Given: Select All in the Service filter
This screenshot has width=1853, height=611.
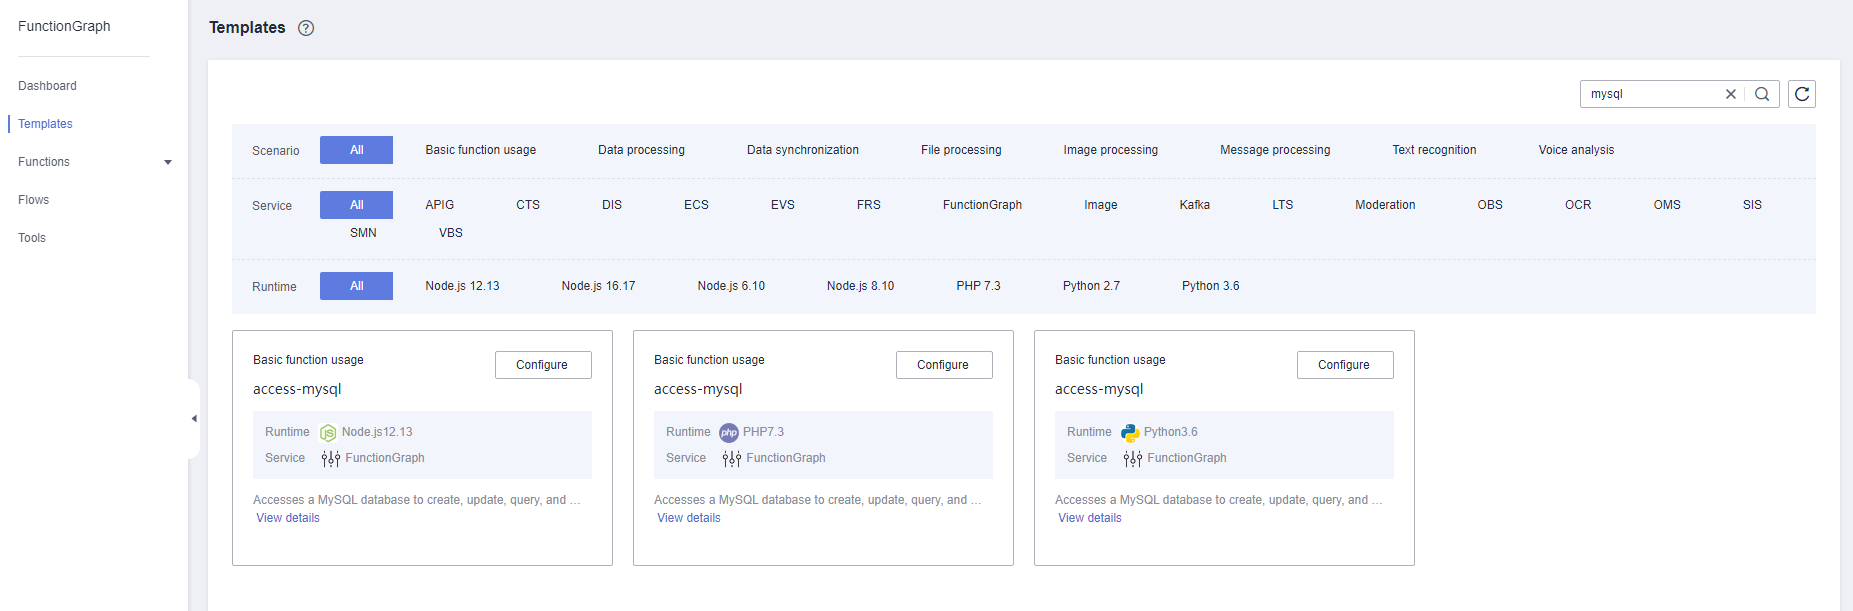Looking at the screenshot, I should click(x=356, y=205).
